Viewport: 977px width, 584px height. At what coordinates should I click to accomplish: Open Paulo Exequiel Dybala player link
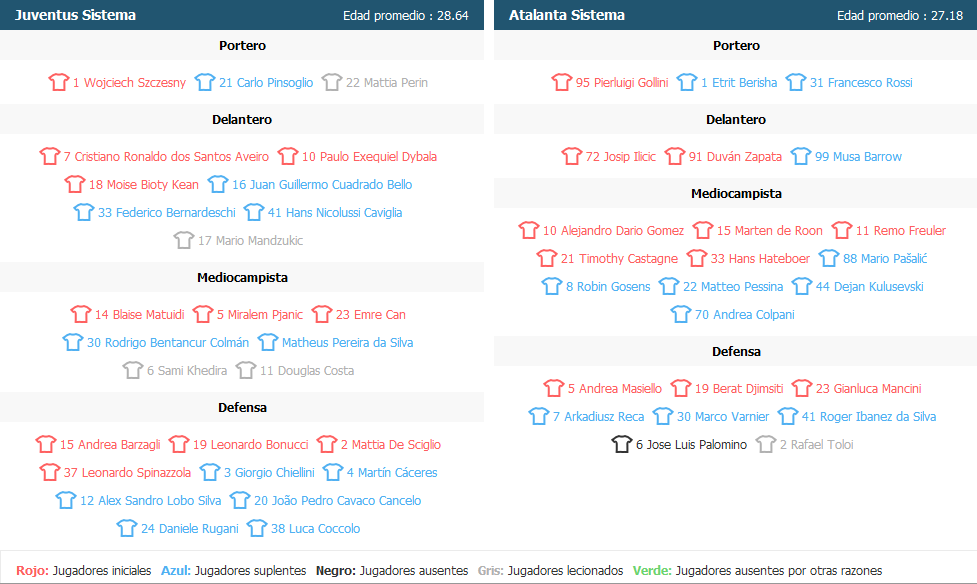[369, 156]
